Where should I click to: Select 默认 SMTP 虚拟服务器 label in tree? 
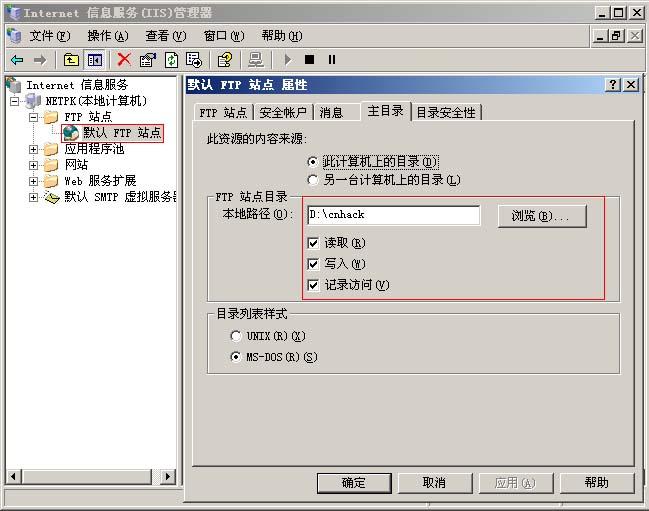click(120, 197)
